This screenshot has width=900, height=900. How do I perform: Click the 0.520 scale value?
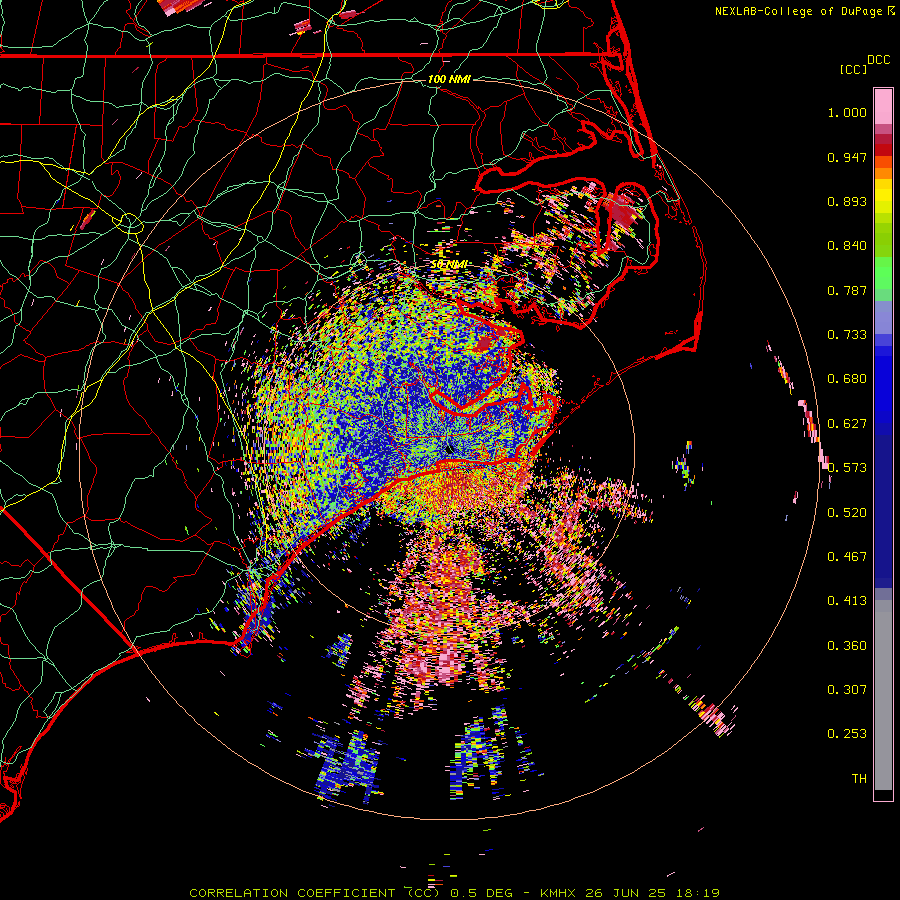click(x=847, y=513)
